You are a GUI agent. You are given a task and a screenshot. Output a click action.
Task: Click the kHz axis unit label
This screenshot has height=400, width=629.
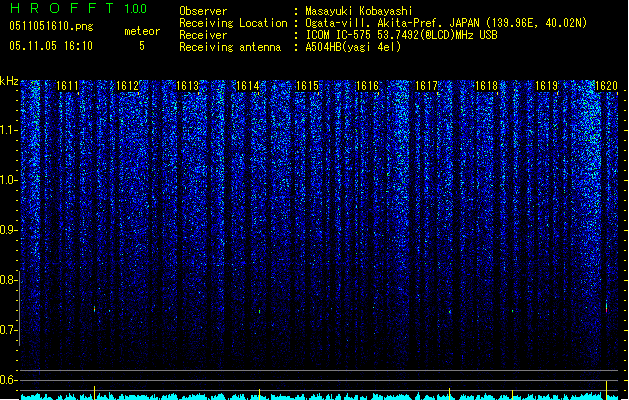[9, 81]
